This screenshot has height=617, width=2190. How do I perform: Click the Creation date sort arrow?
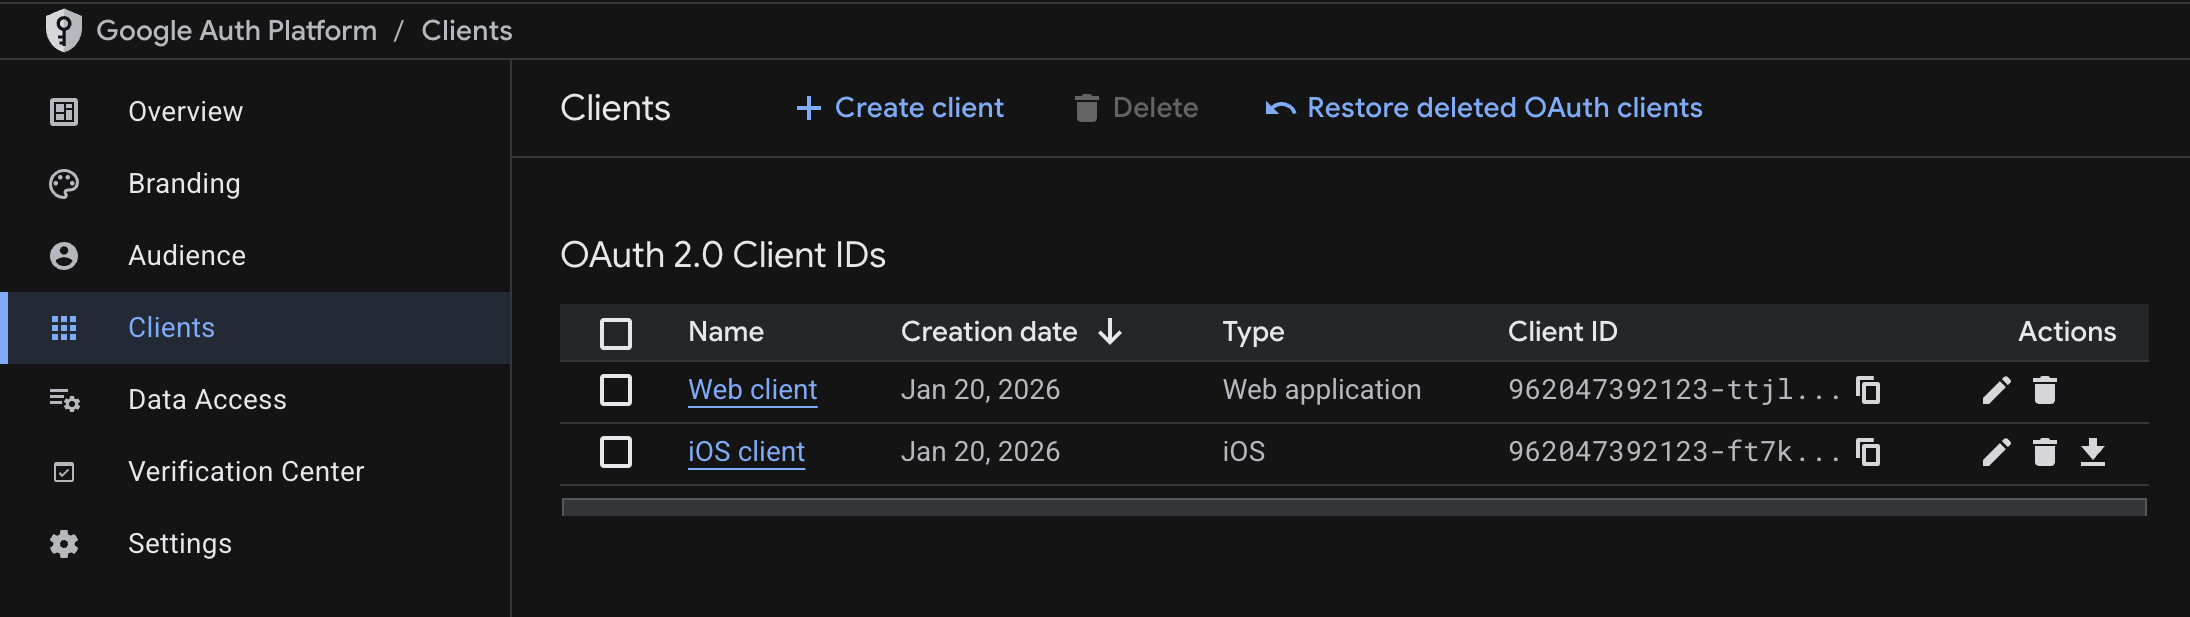tap(1110, 332)
